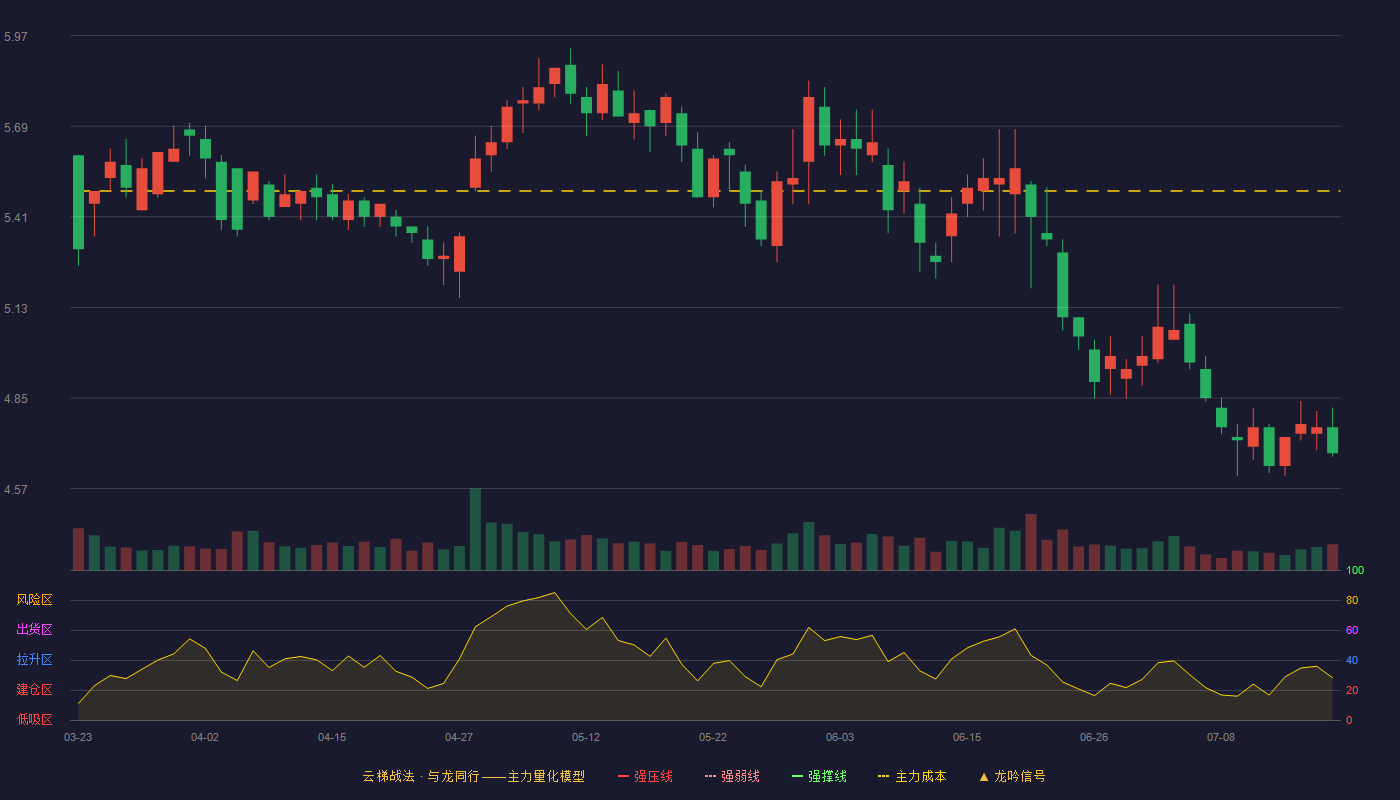Click the 风险区 zone label
Image resolution: width=1400 pixels, height=800 pixels.
34,600
